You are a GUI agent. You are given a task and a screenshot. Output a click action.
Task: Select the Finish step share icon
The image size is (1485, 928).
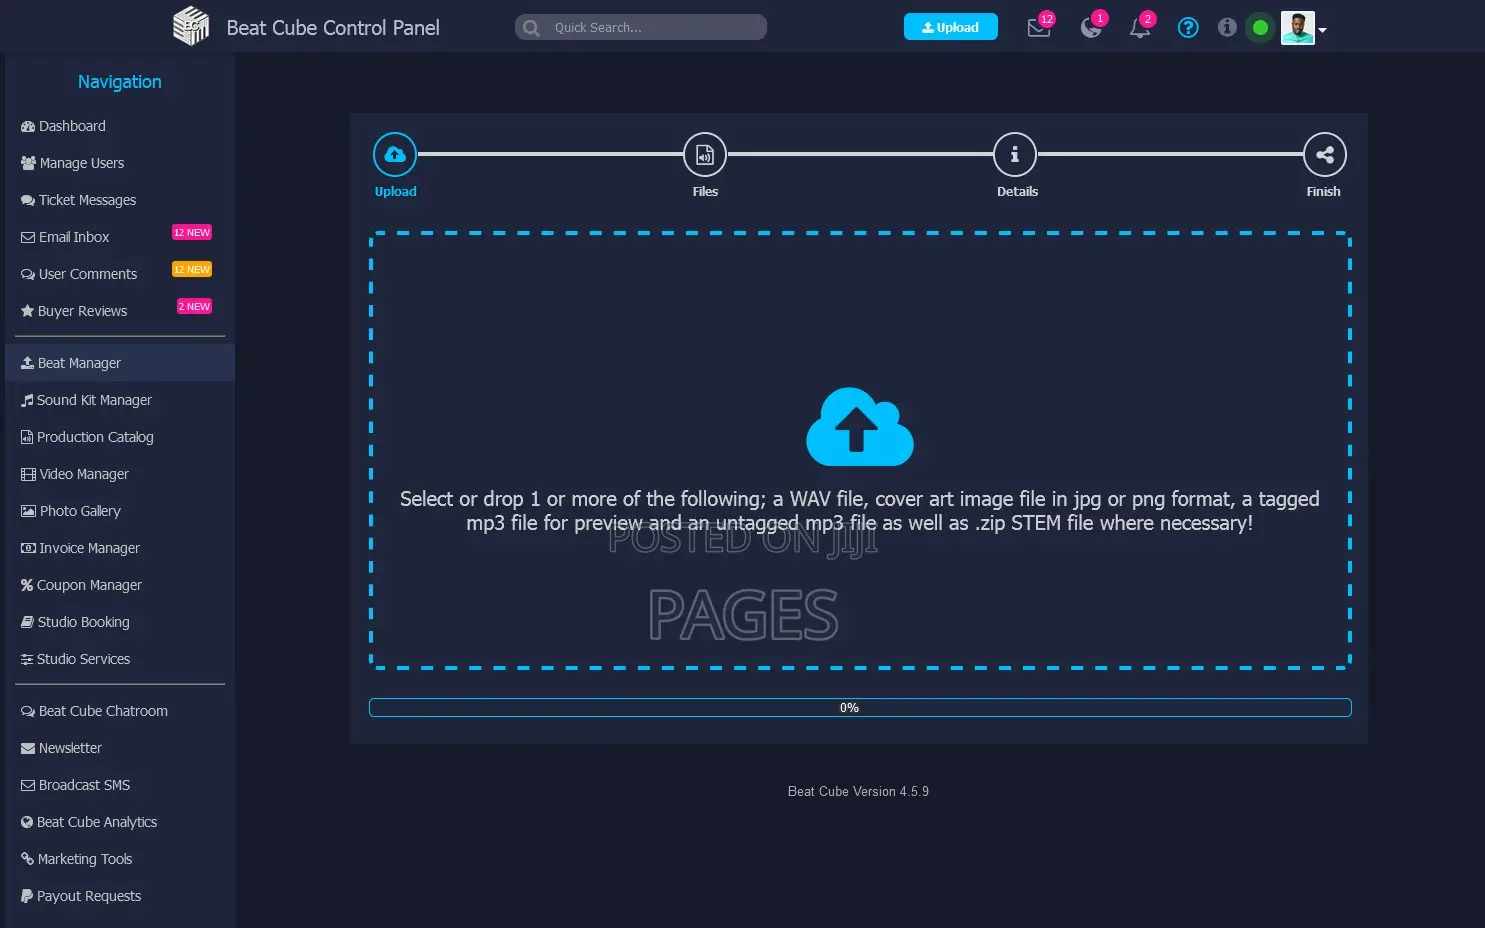(x=1325, y=154)
